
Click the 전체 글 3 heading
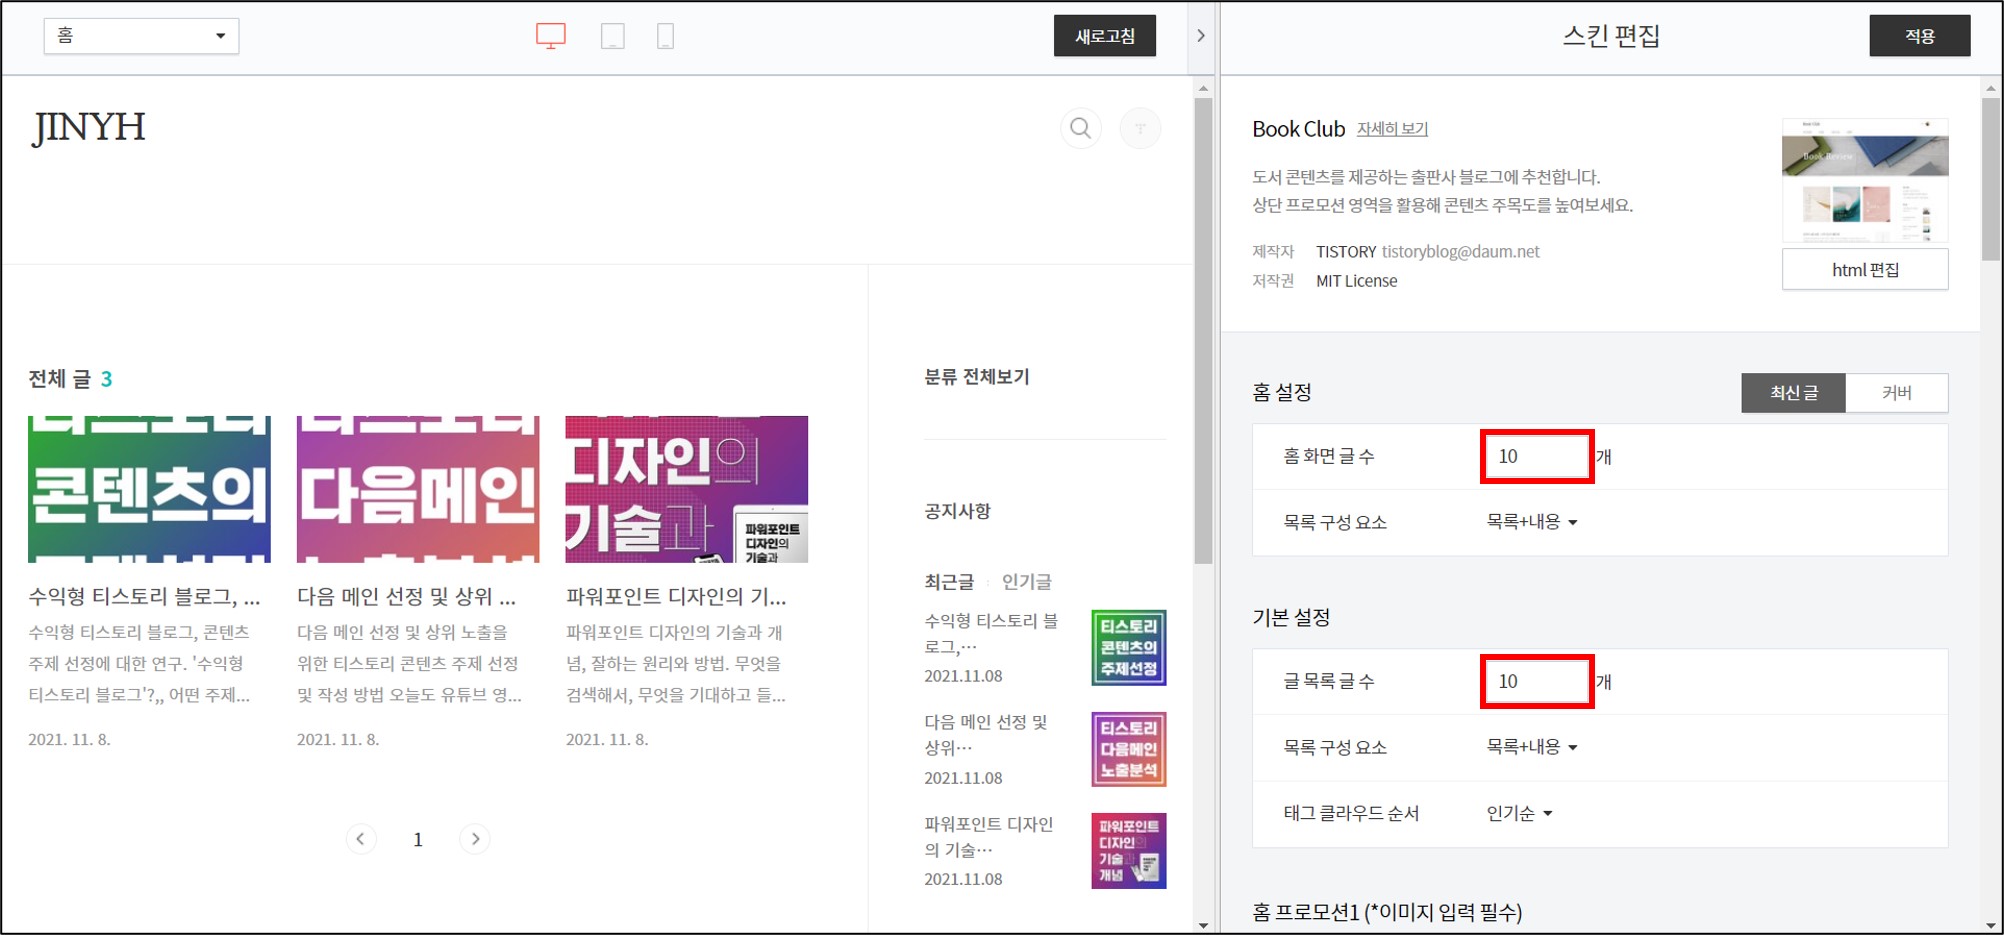(70, 379)
